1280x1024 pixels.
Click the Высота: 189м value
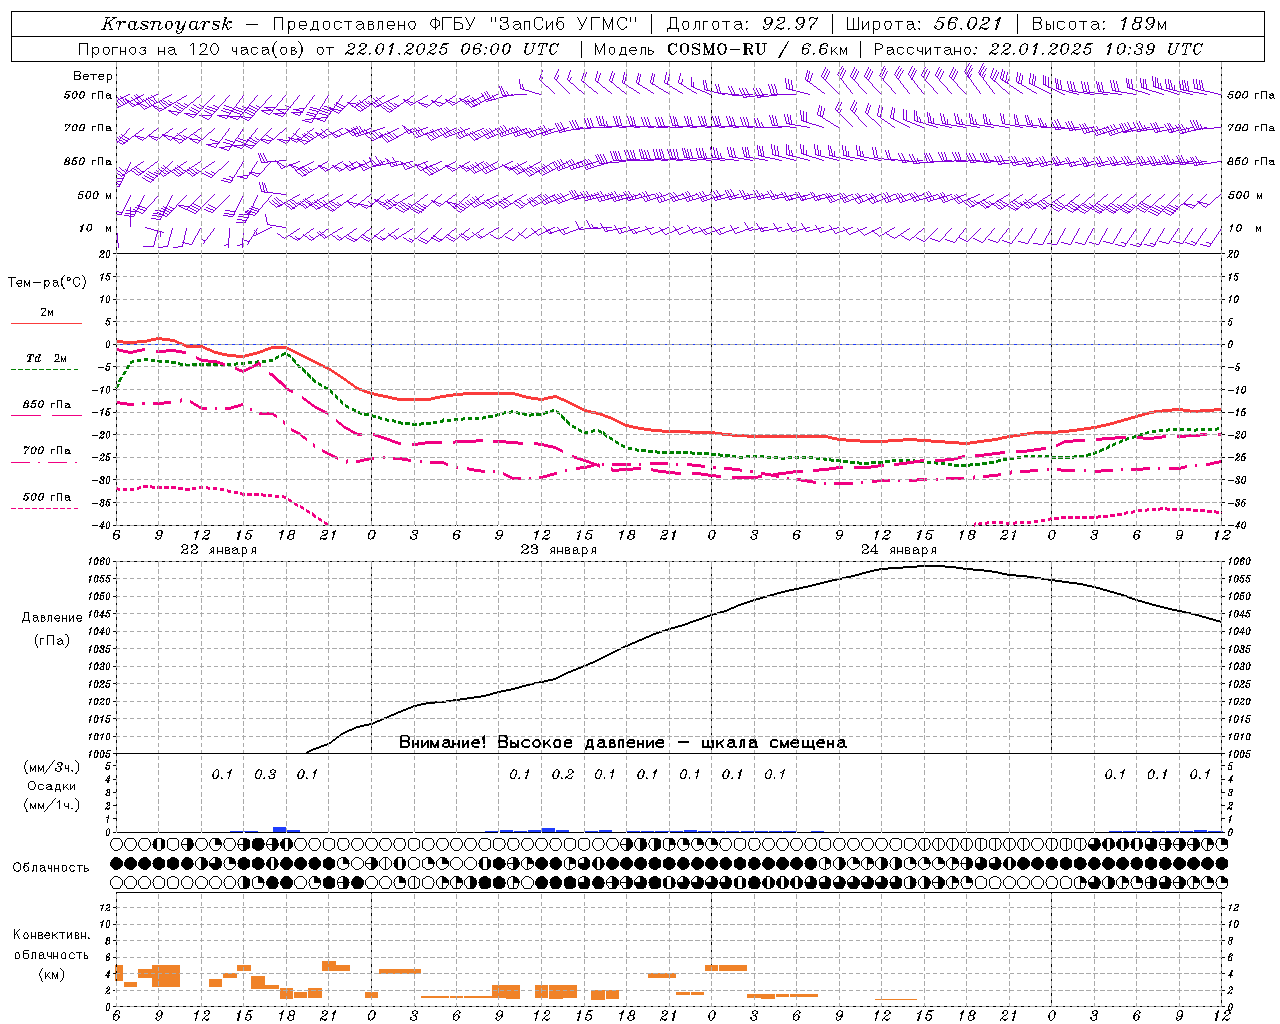[1099, 24]
